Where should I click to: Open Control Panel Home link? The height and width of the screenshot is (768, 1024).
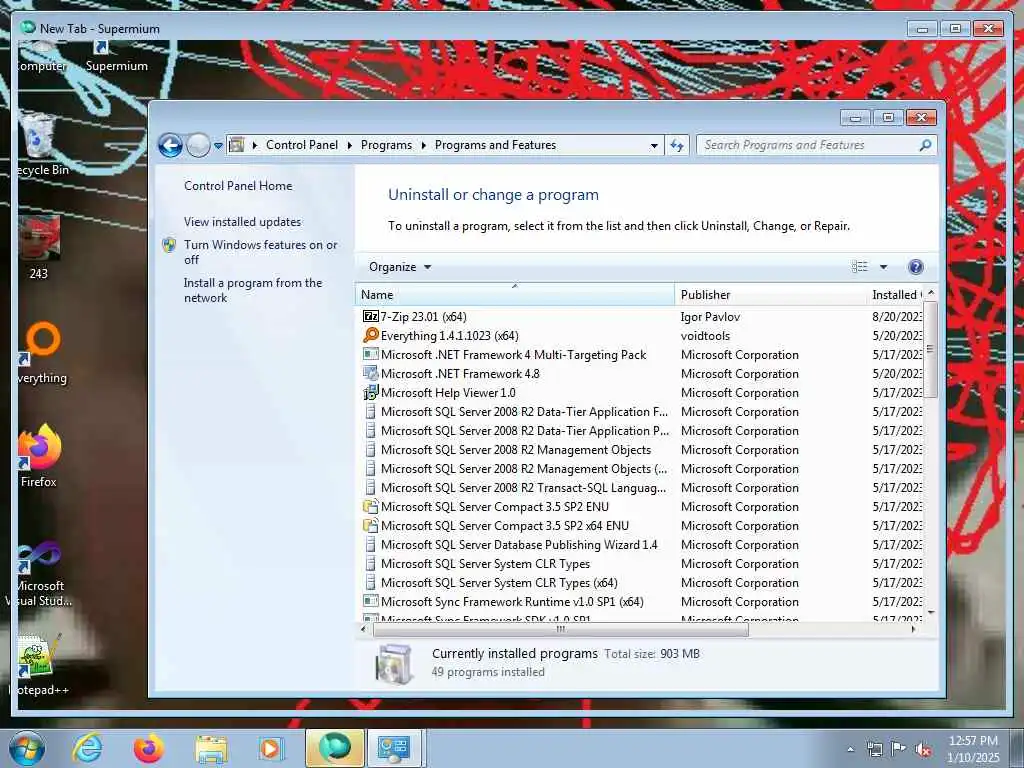point(238,186)
